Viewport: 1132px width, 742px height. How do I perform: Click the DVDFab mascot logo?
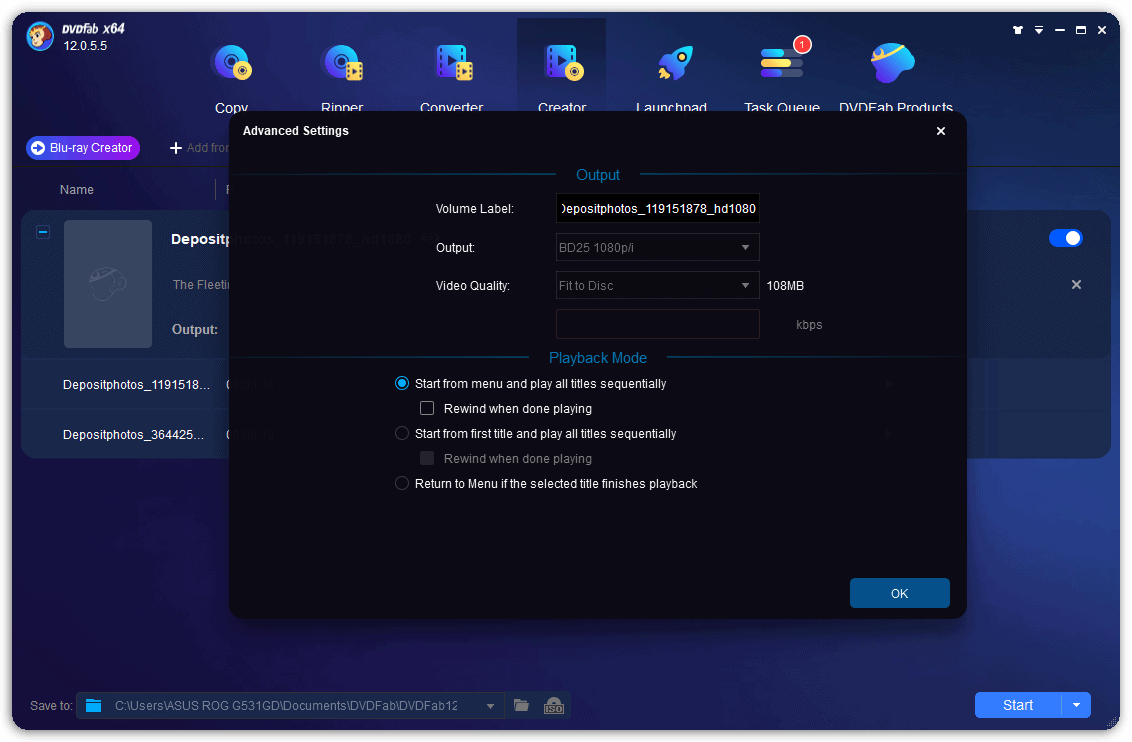tap(40, 36)
